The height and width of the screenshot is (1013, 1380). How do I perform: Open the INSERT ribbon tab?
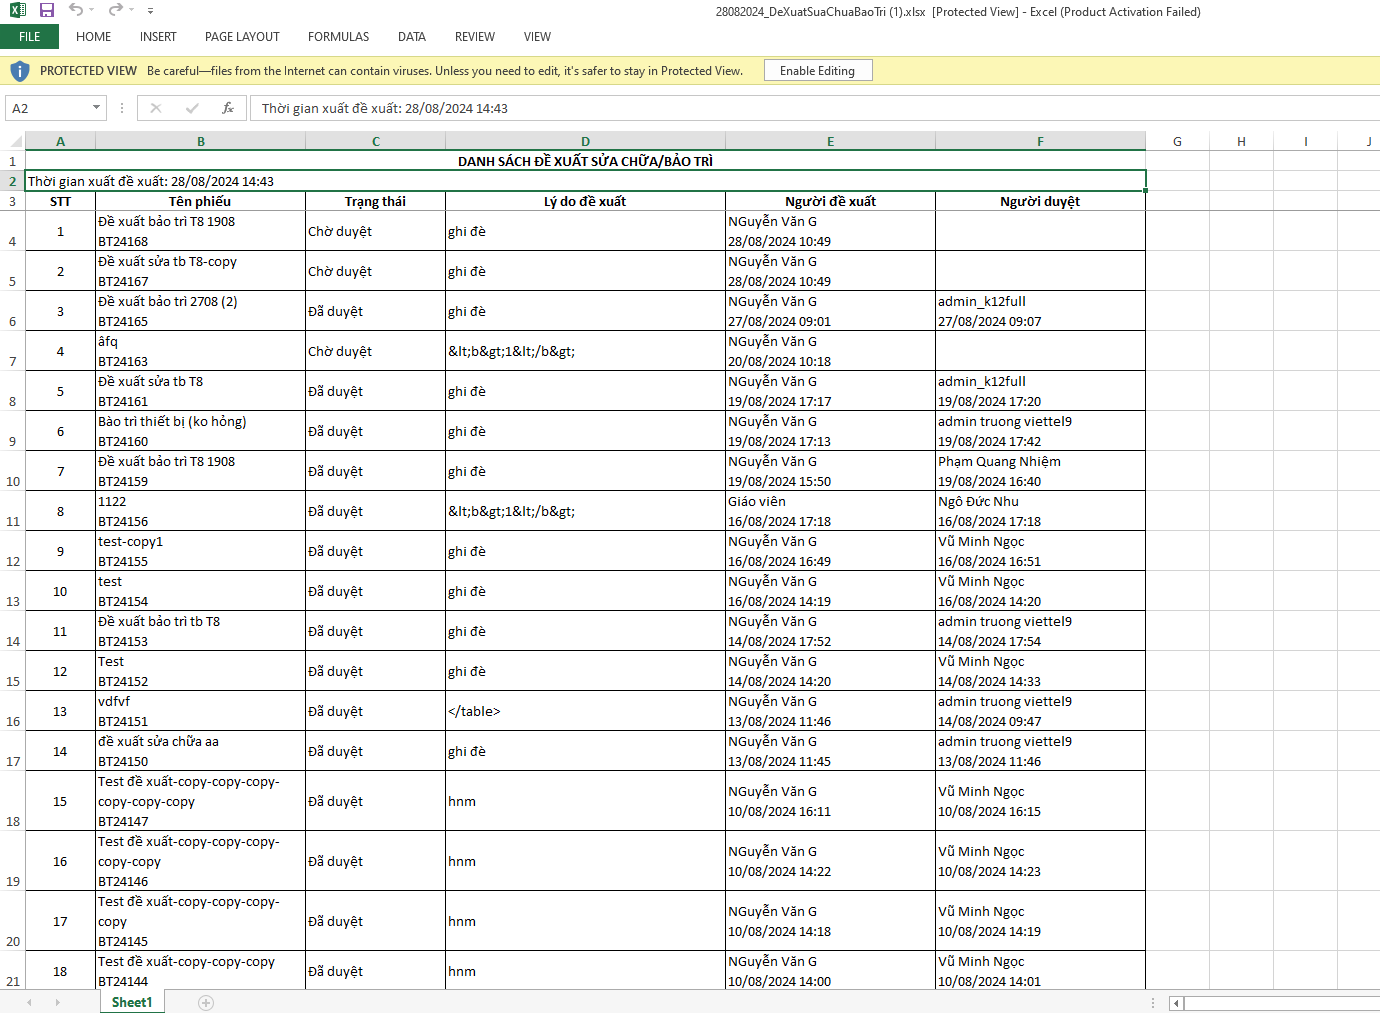point(158,37)
